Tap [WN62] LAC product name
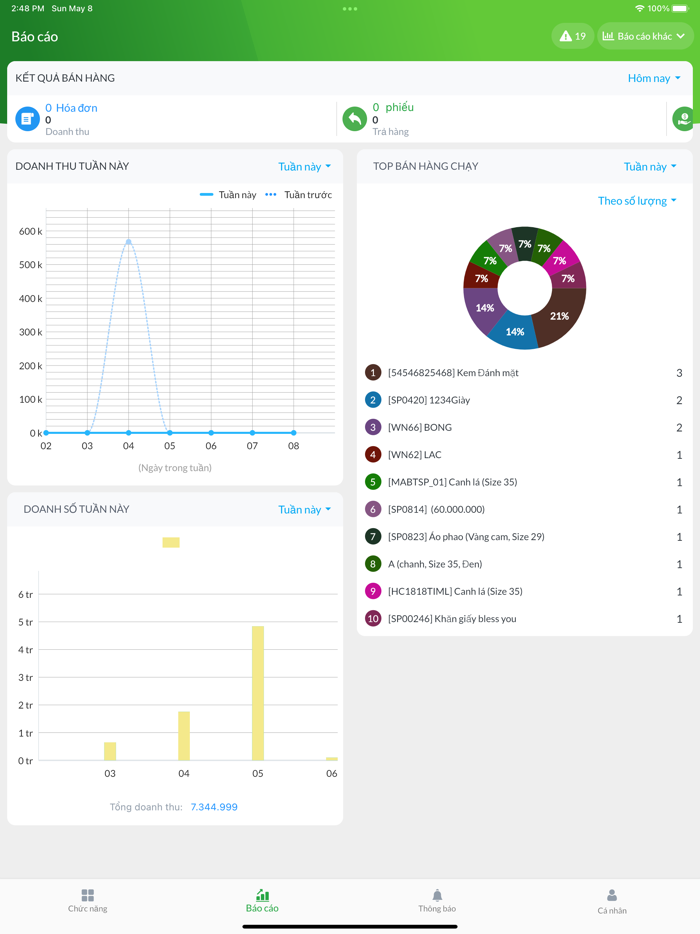The image size is (700, 934). 415,455
